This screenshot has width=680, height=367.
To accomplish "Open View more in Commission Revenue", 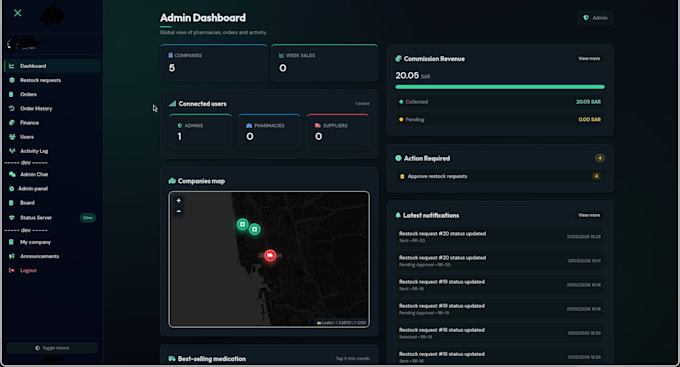I will tap(589, 59).
